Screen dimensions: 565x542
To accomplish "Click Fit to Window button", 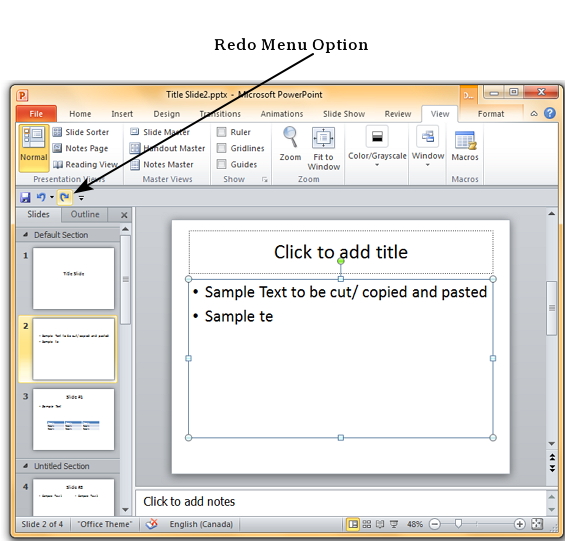I will tap(323, 148).
